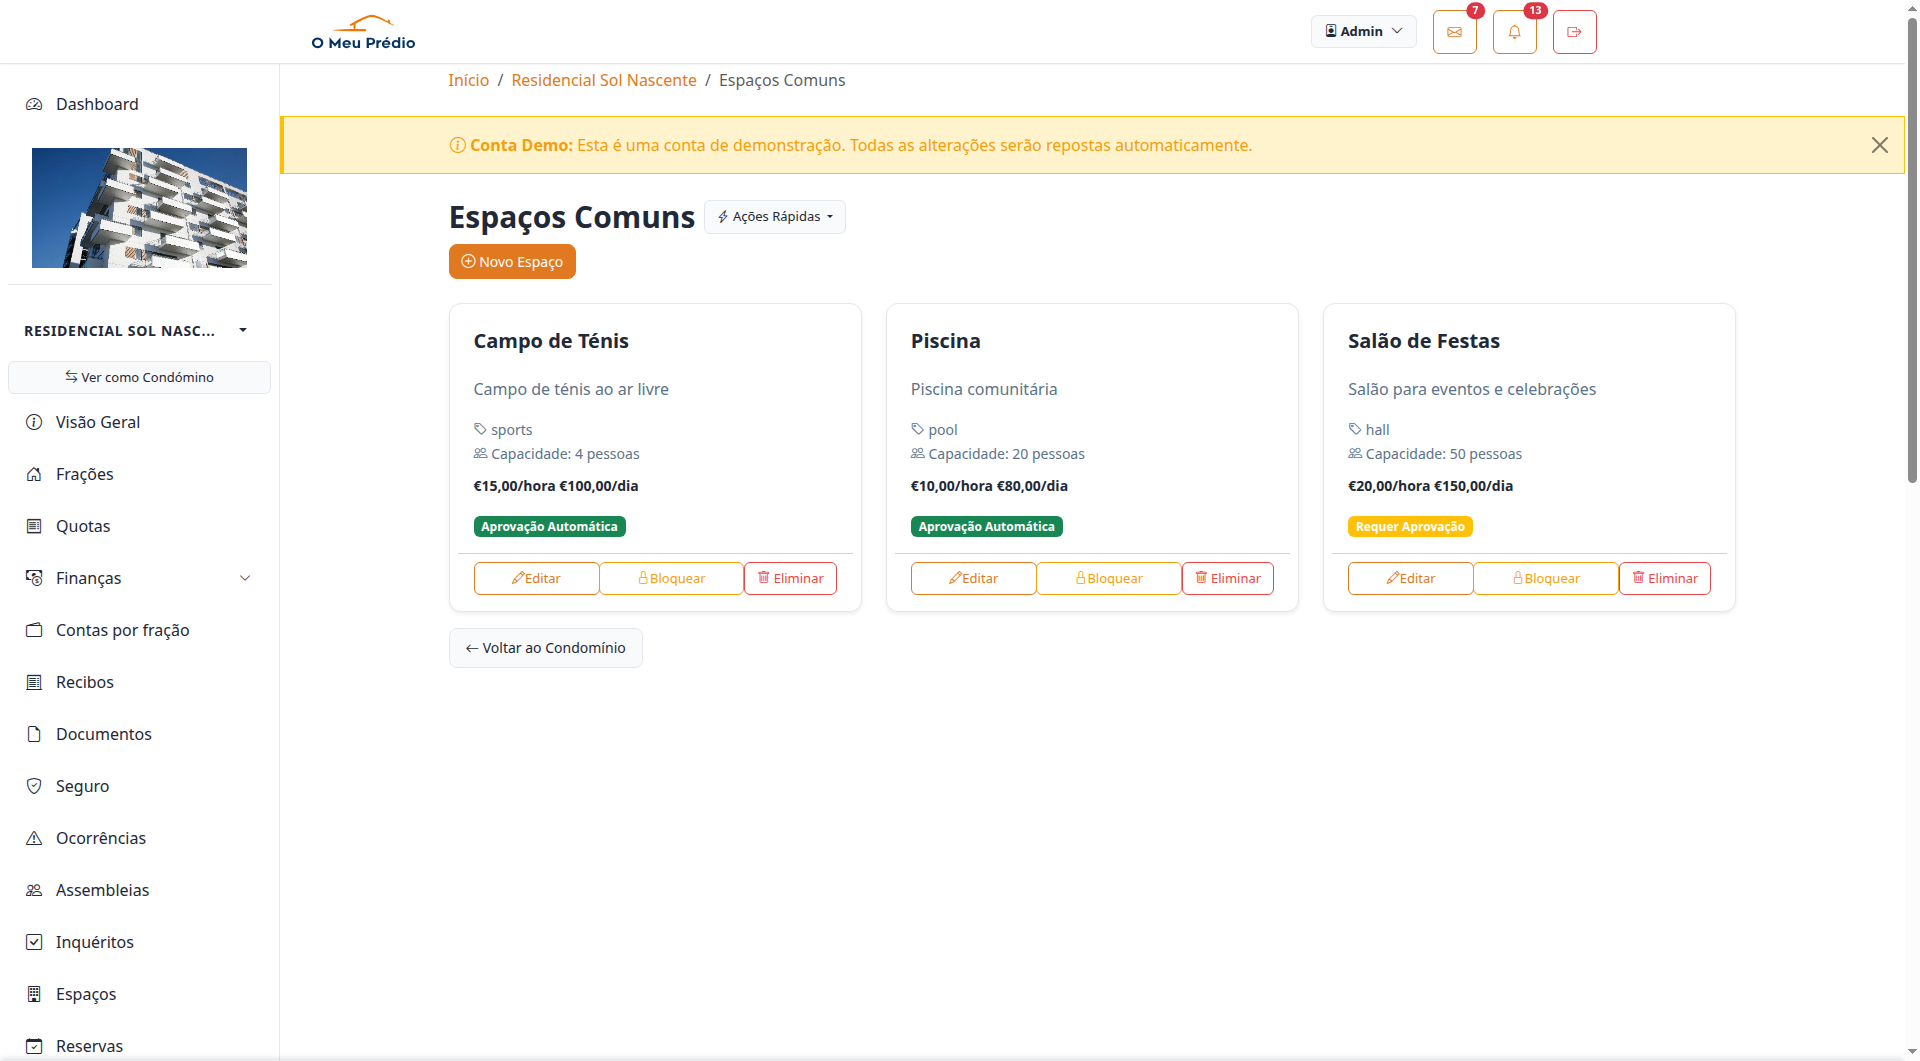Click the Ocorrências warning triangle icon
The image size is (1920, 1061).
click(34, 838)
